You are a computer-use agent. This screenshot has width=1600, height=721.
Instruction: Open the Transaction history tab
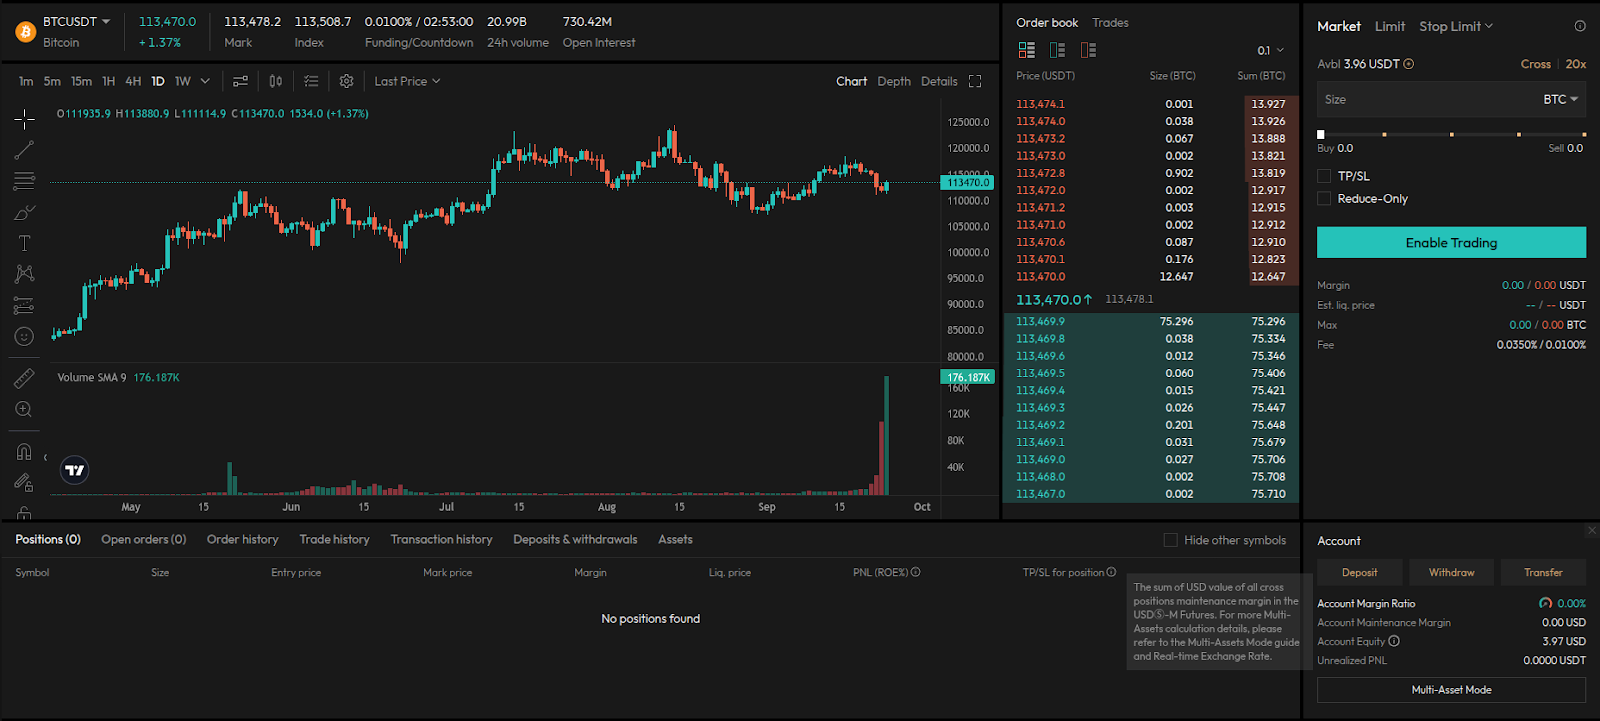(442, 539)
